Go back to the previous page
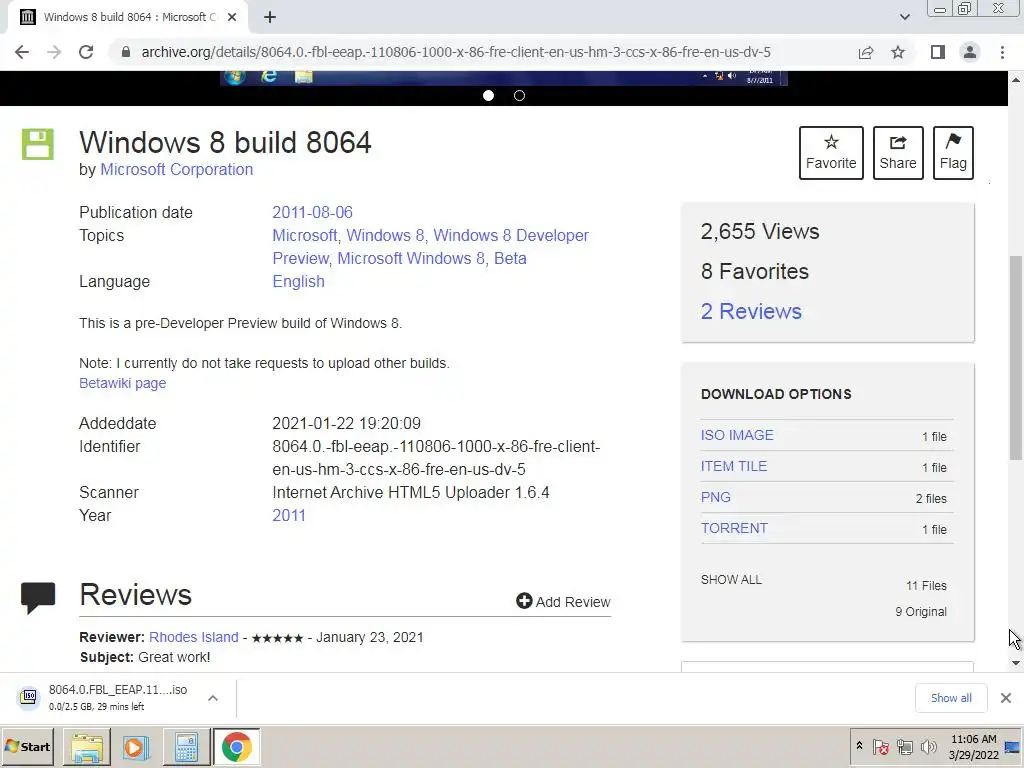 (x=22, y=52)
